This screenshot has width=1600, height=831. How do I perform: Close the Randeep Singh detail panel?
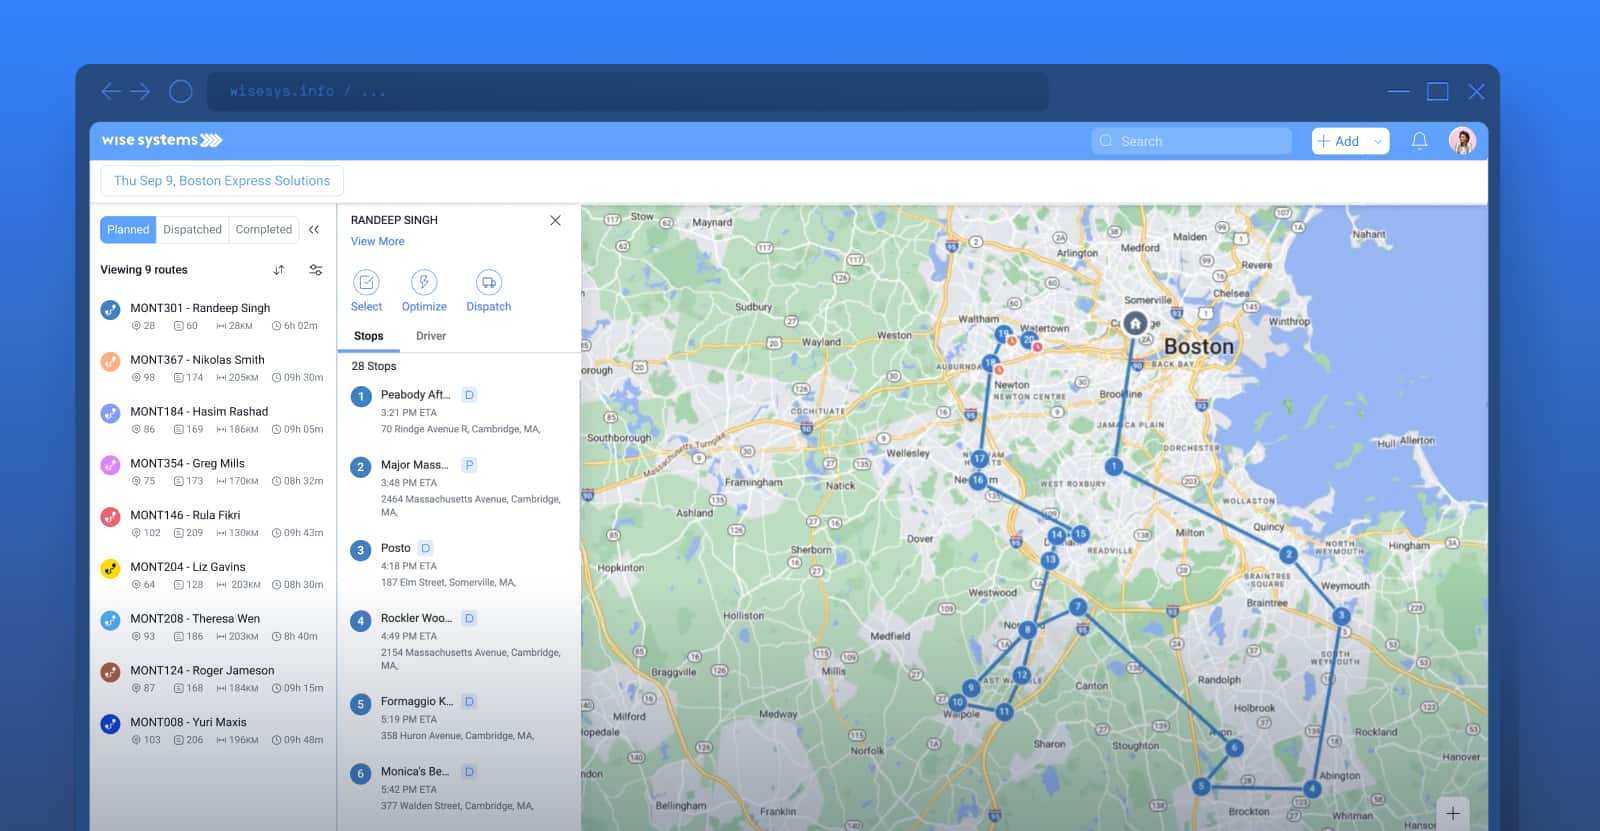tap(555, 220)
